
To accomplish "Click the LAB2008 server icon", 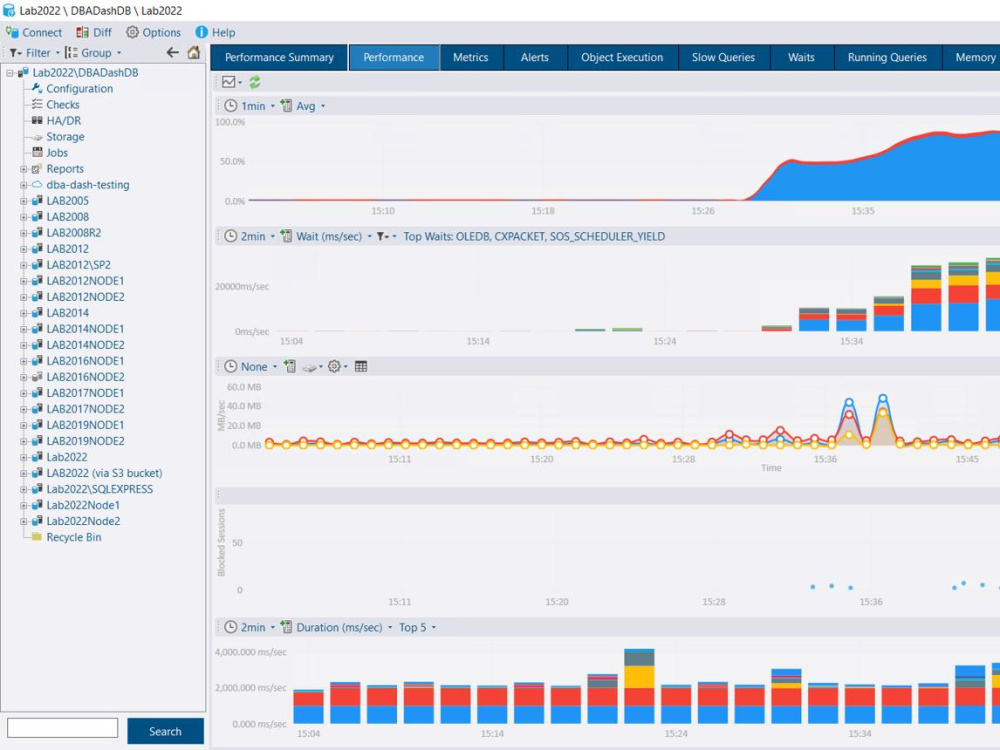I will [x=37, y=217].
